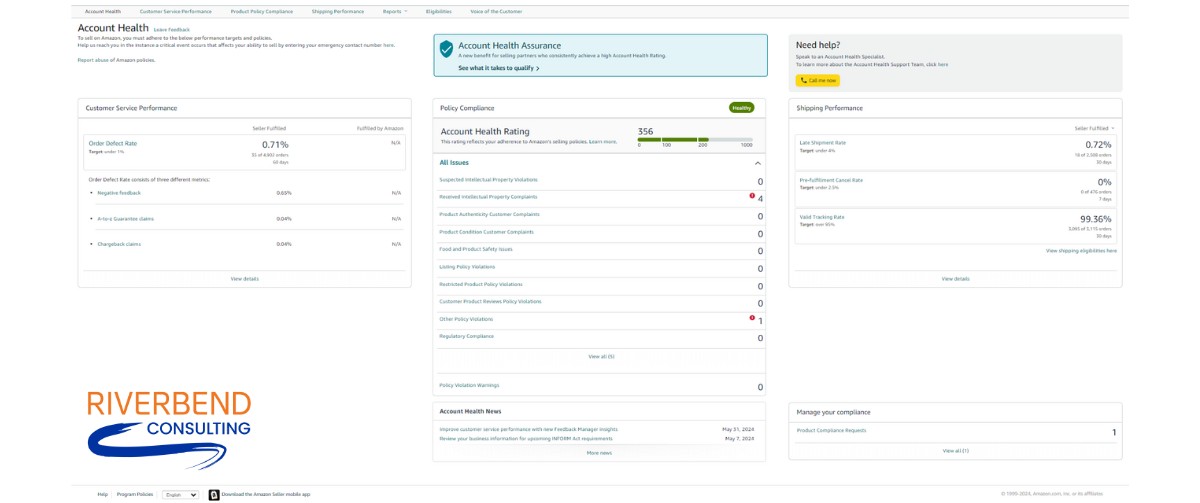
Task: Click View shipping eligibilities here
Action: pyautogui.click(x=1082, y=251)
